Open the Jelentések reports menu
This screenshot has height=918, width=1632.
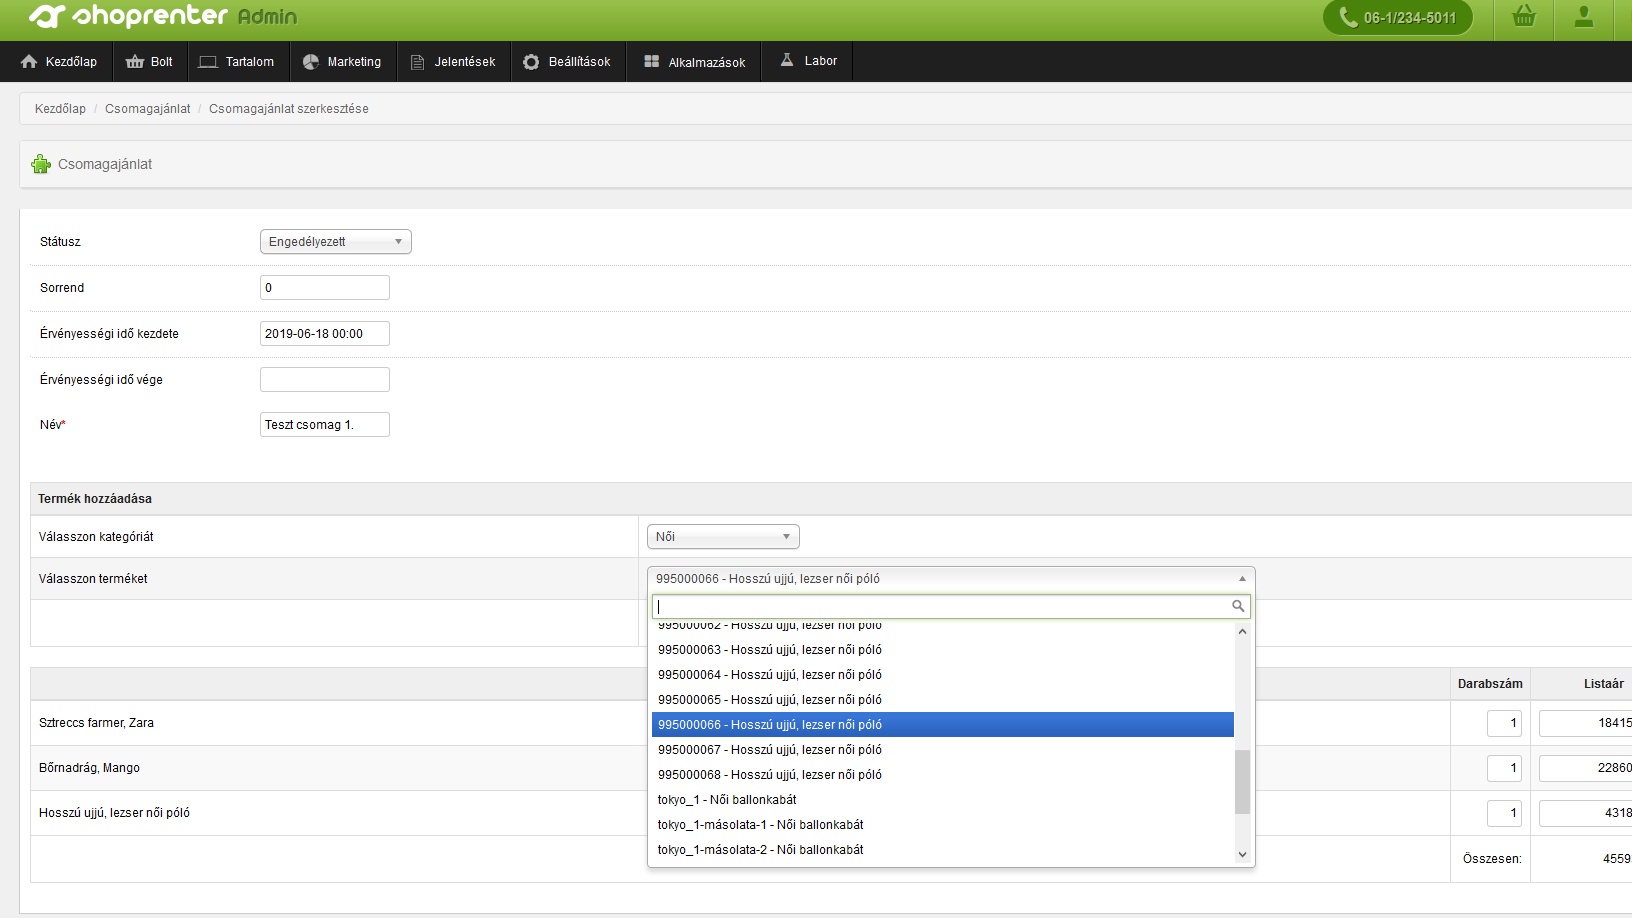(x=454, y=61)
